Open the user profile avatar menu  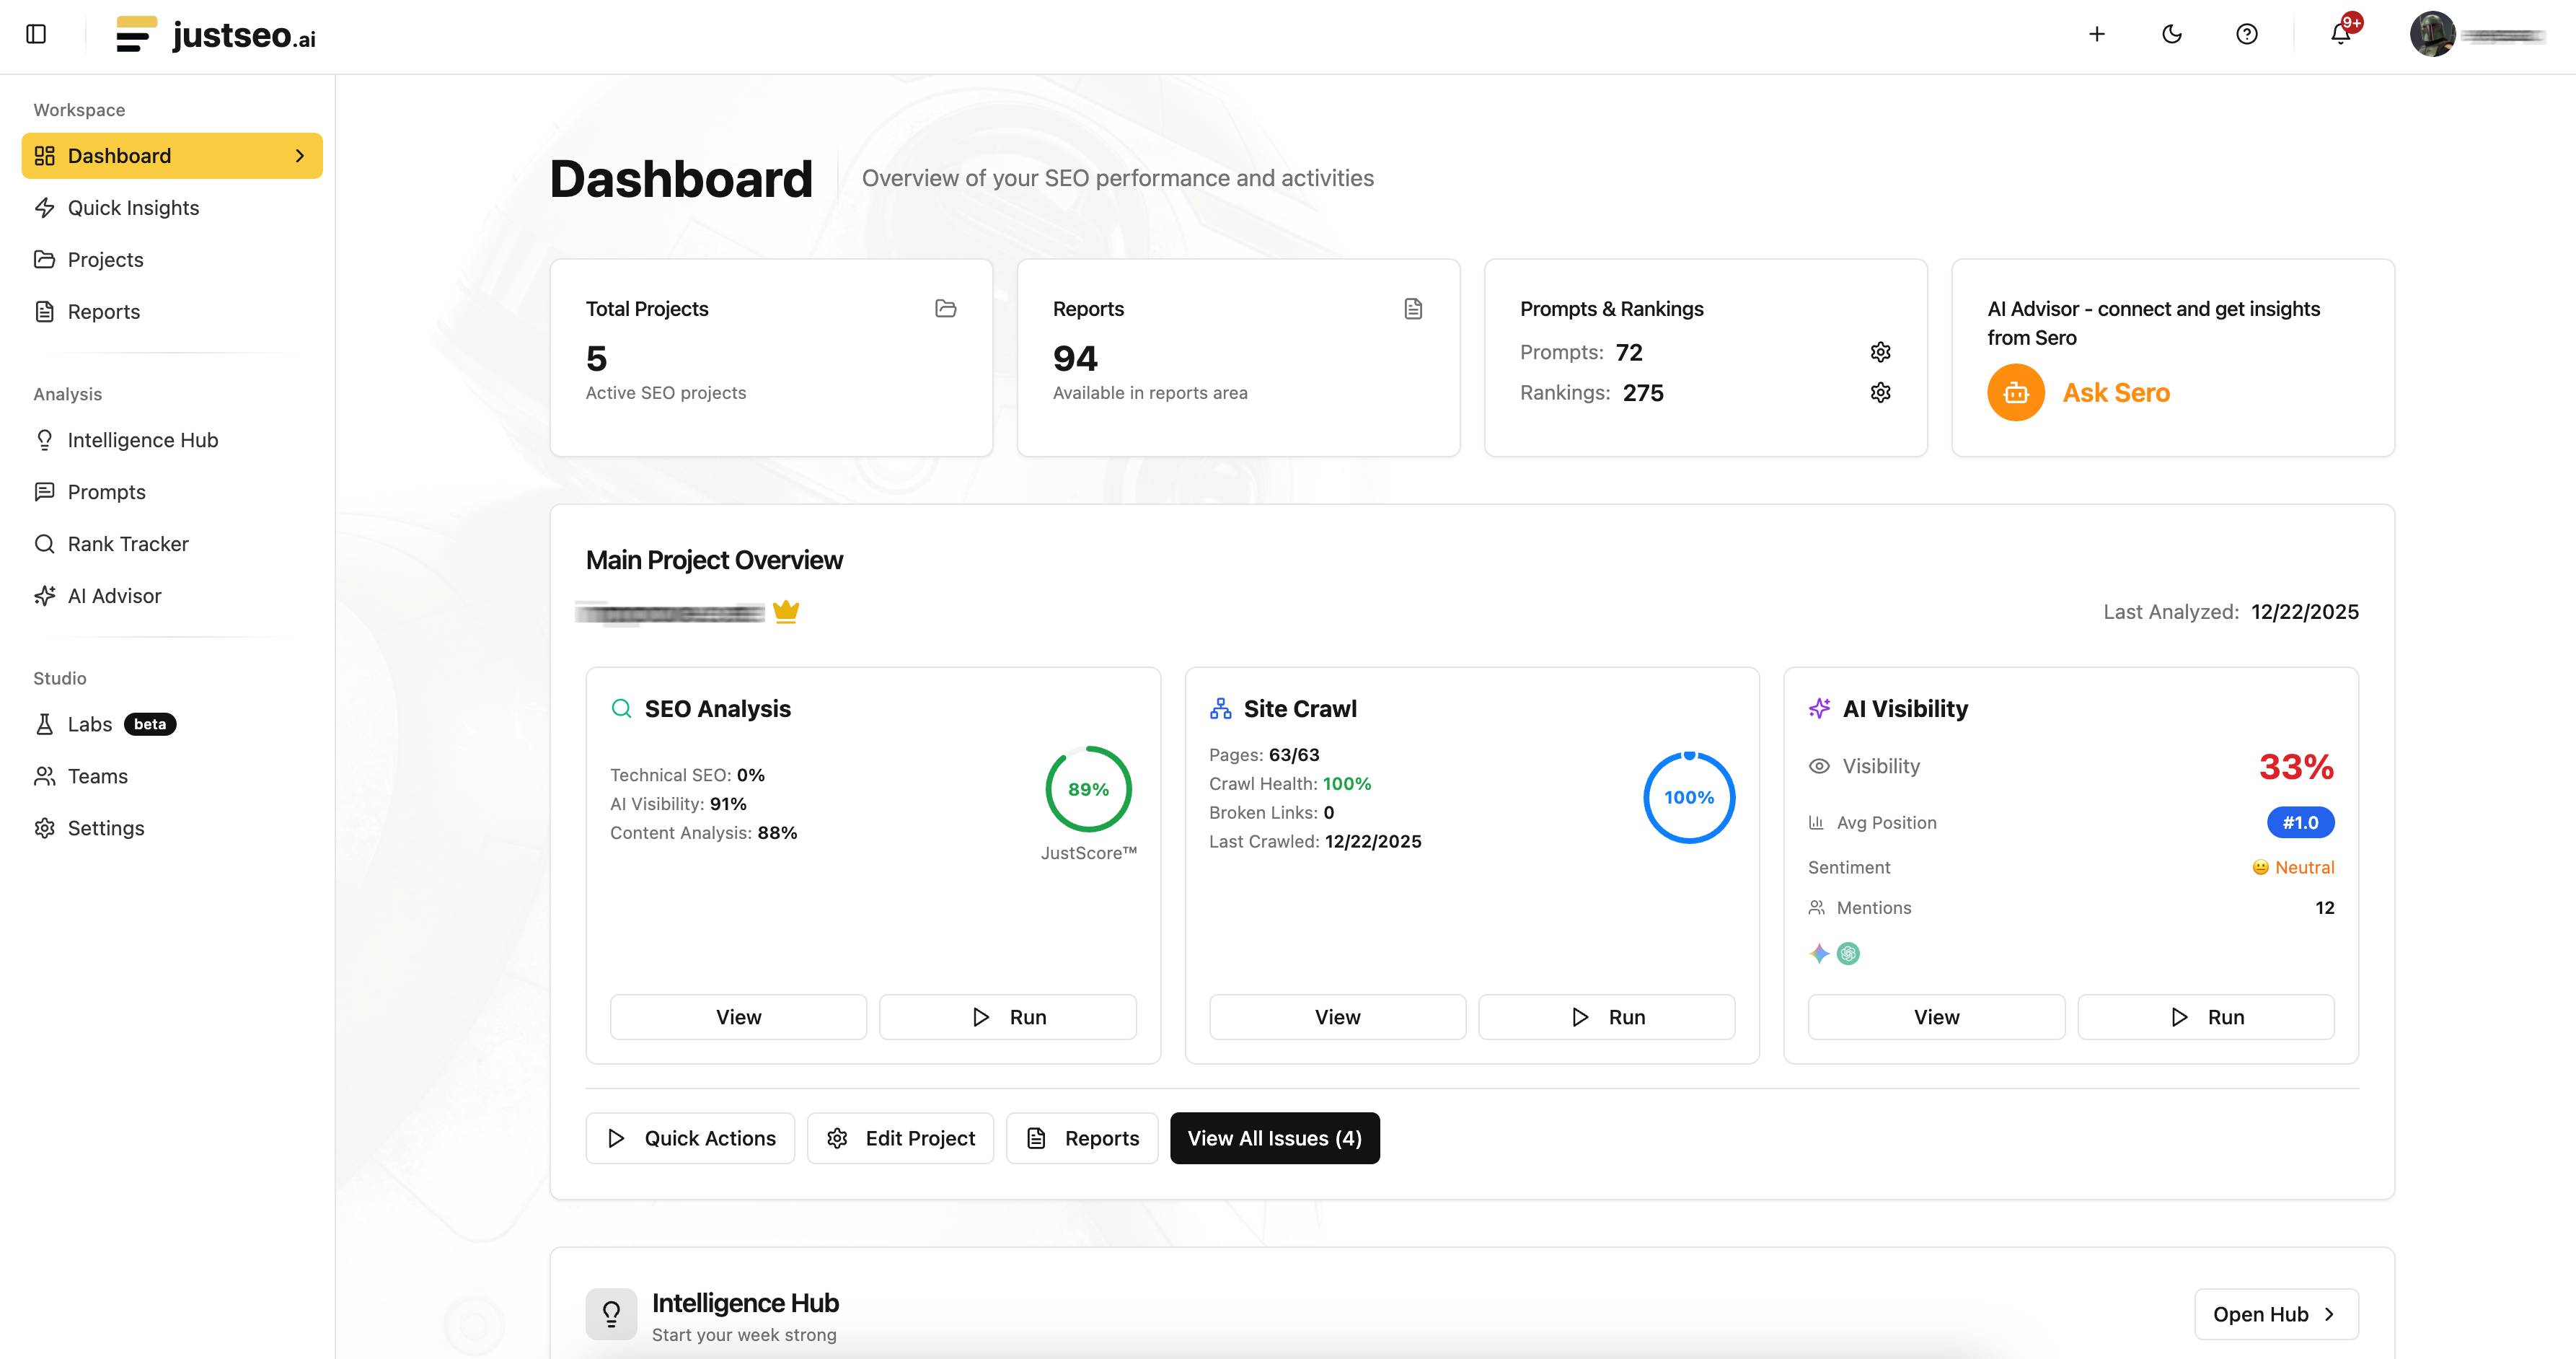(x=2432, y=34)
